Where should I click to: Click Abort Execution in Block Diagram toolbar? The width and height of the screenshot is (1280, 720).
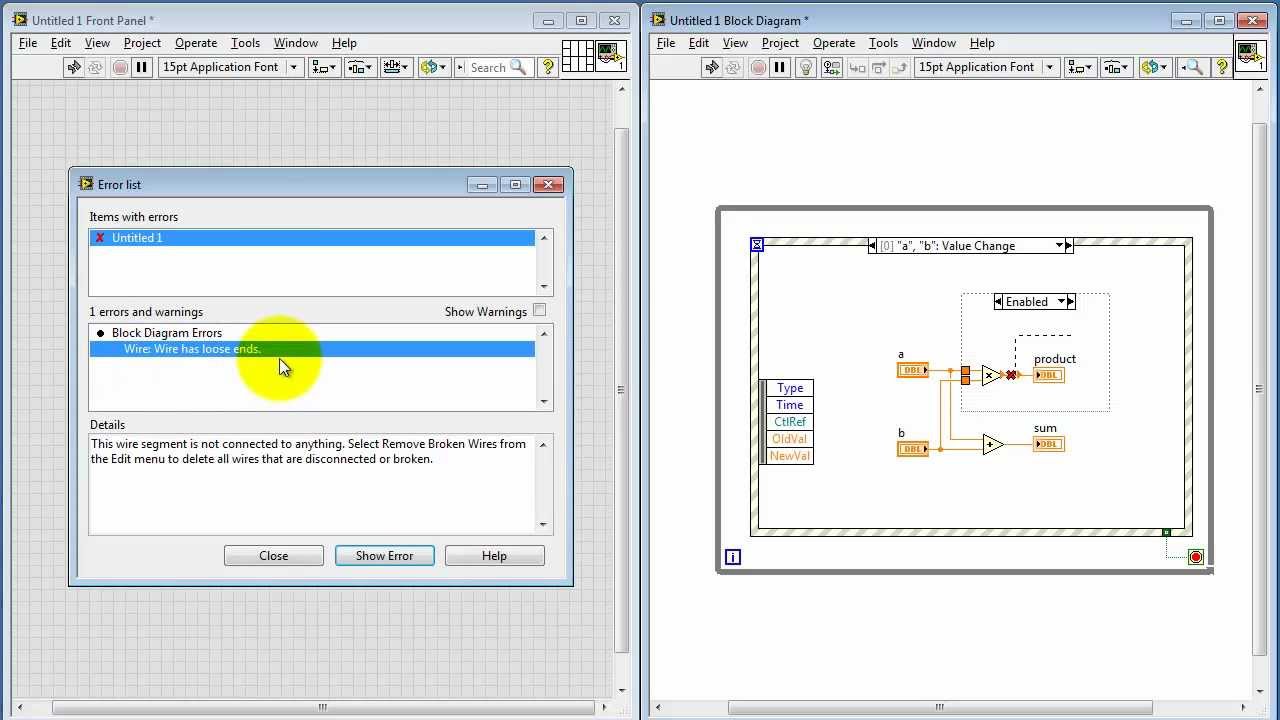pyautogui.click(x=758, y=67)
